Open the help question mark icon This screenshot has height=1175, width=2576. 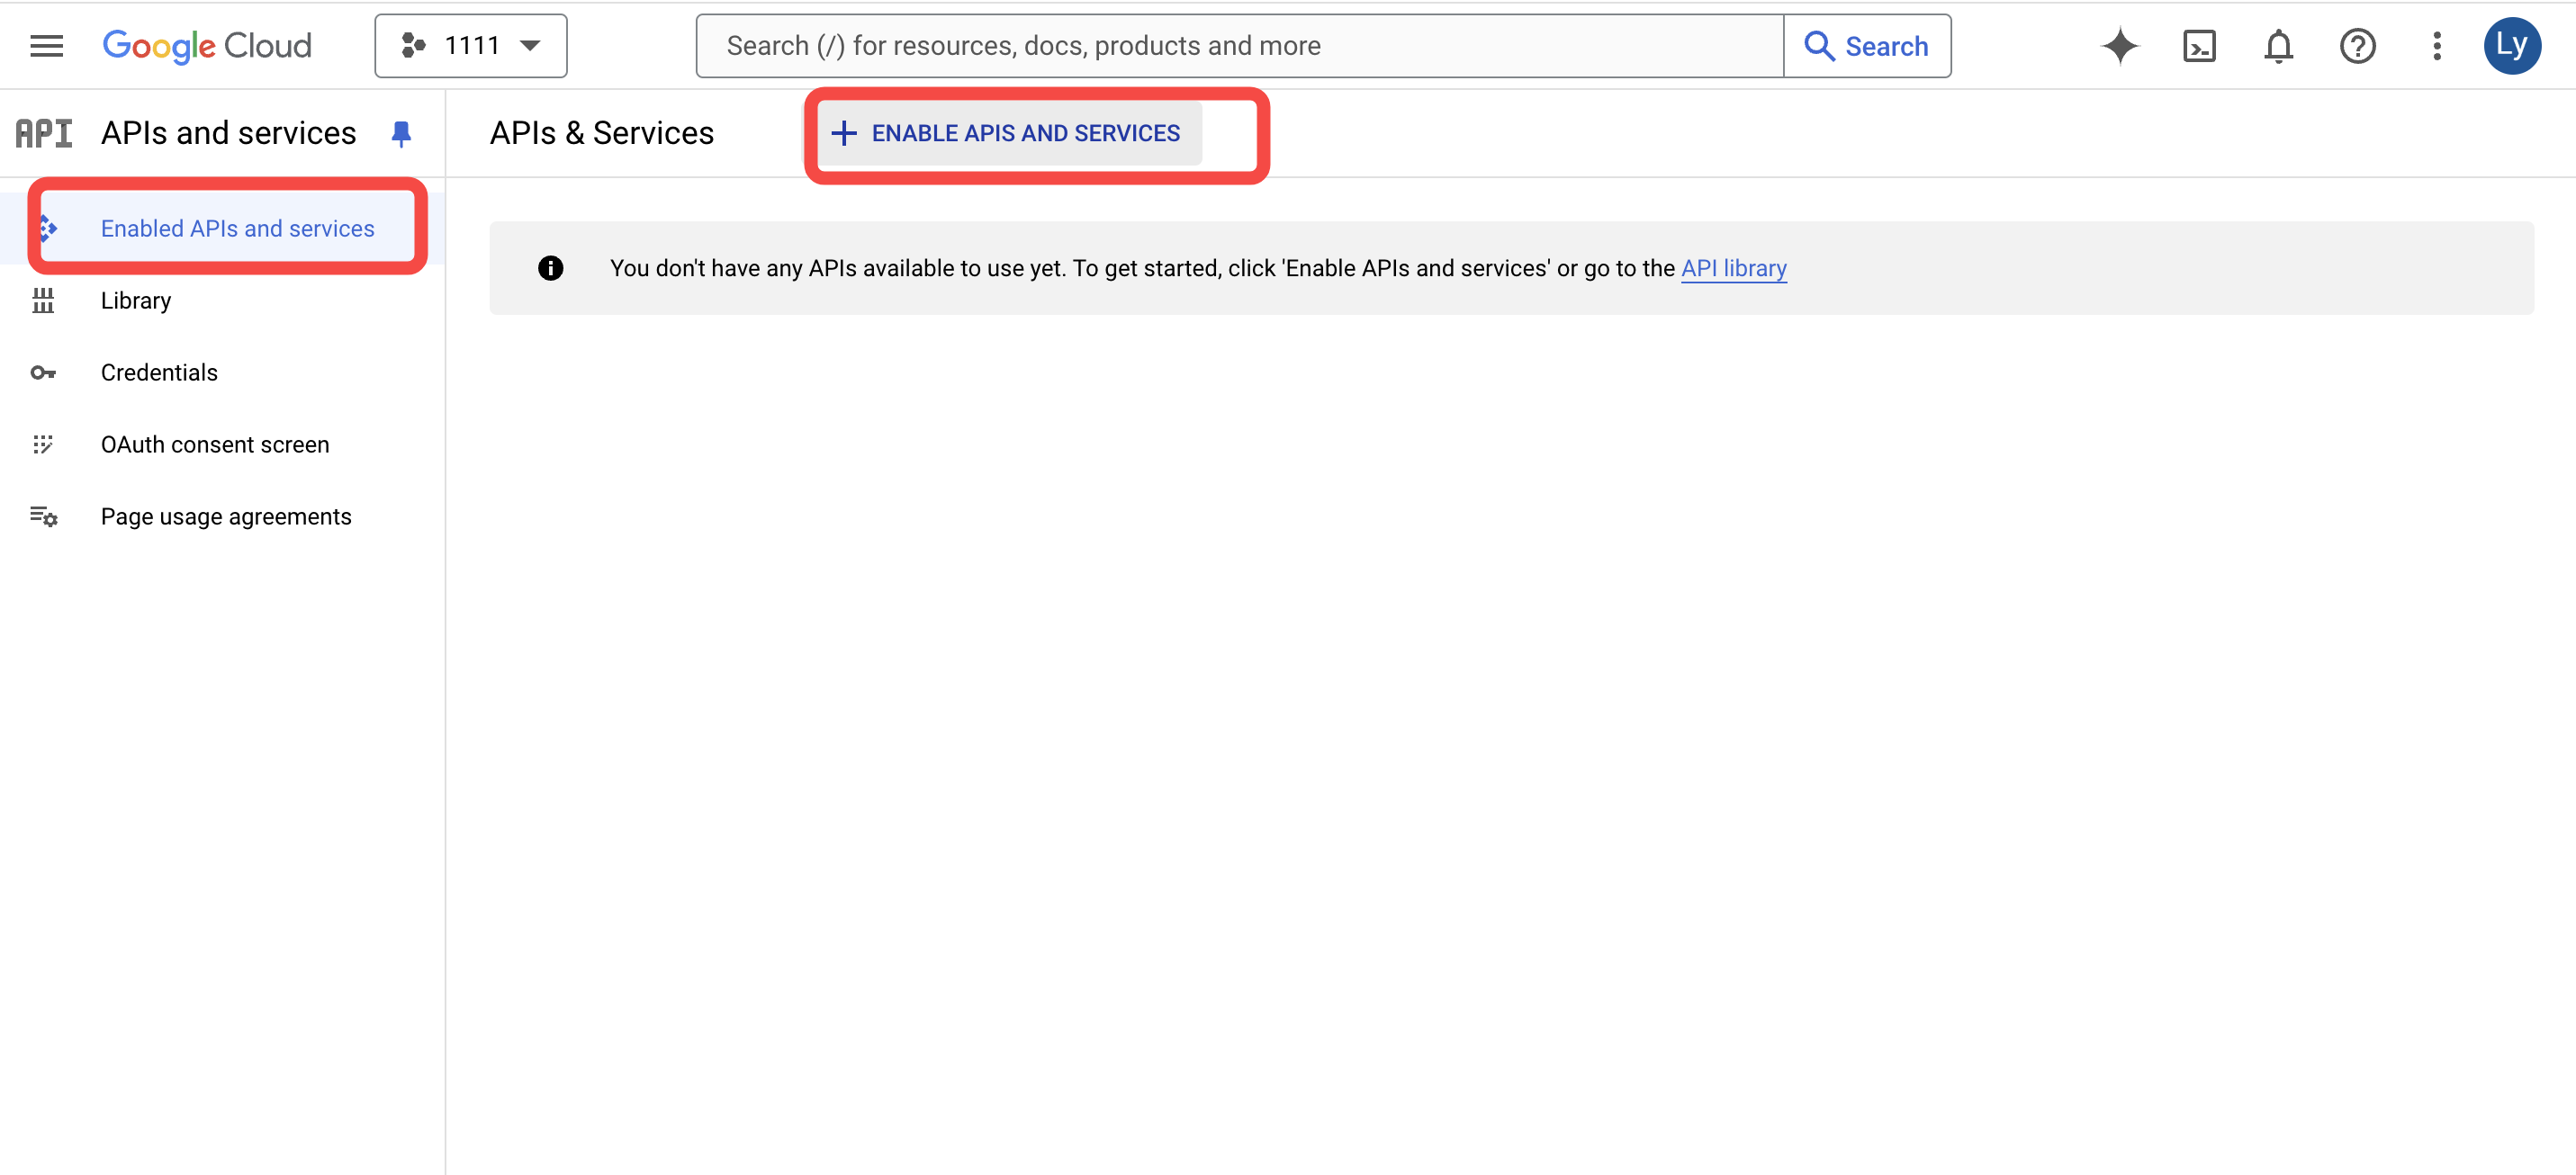(x=2357, y=46)
